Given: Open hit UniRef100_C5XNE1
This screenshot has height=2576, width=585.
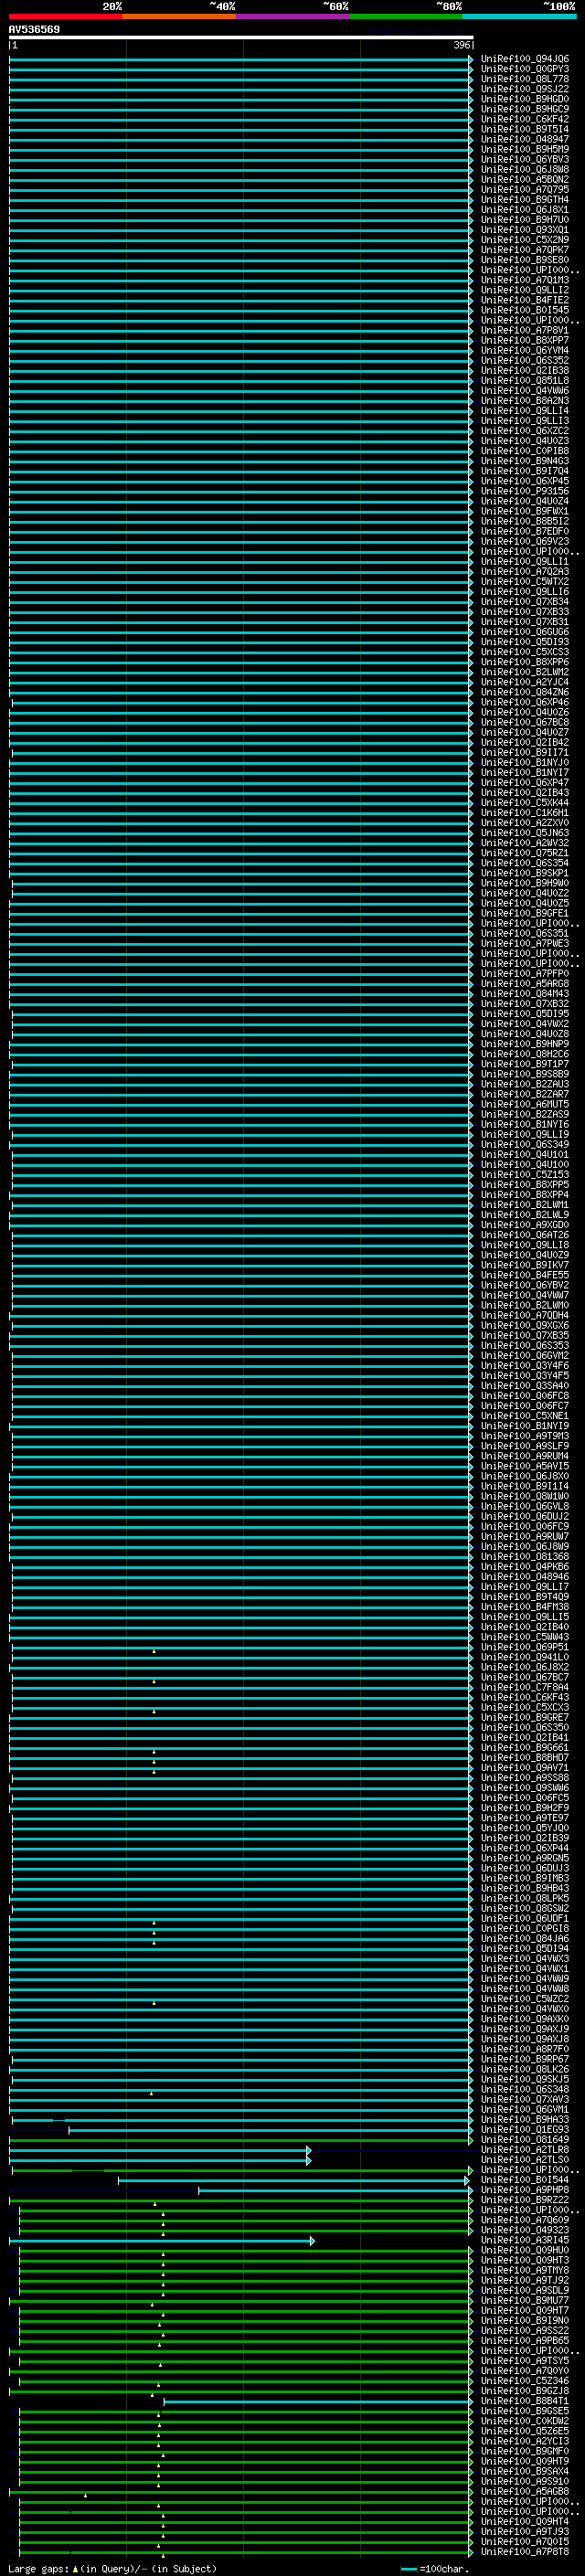Looking at the screenshot, I should click(x=525, y=1416).
